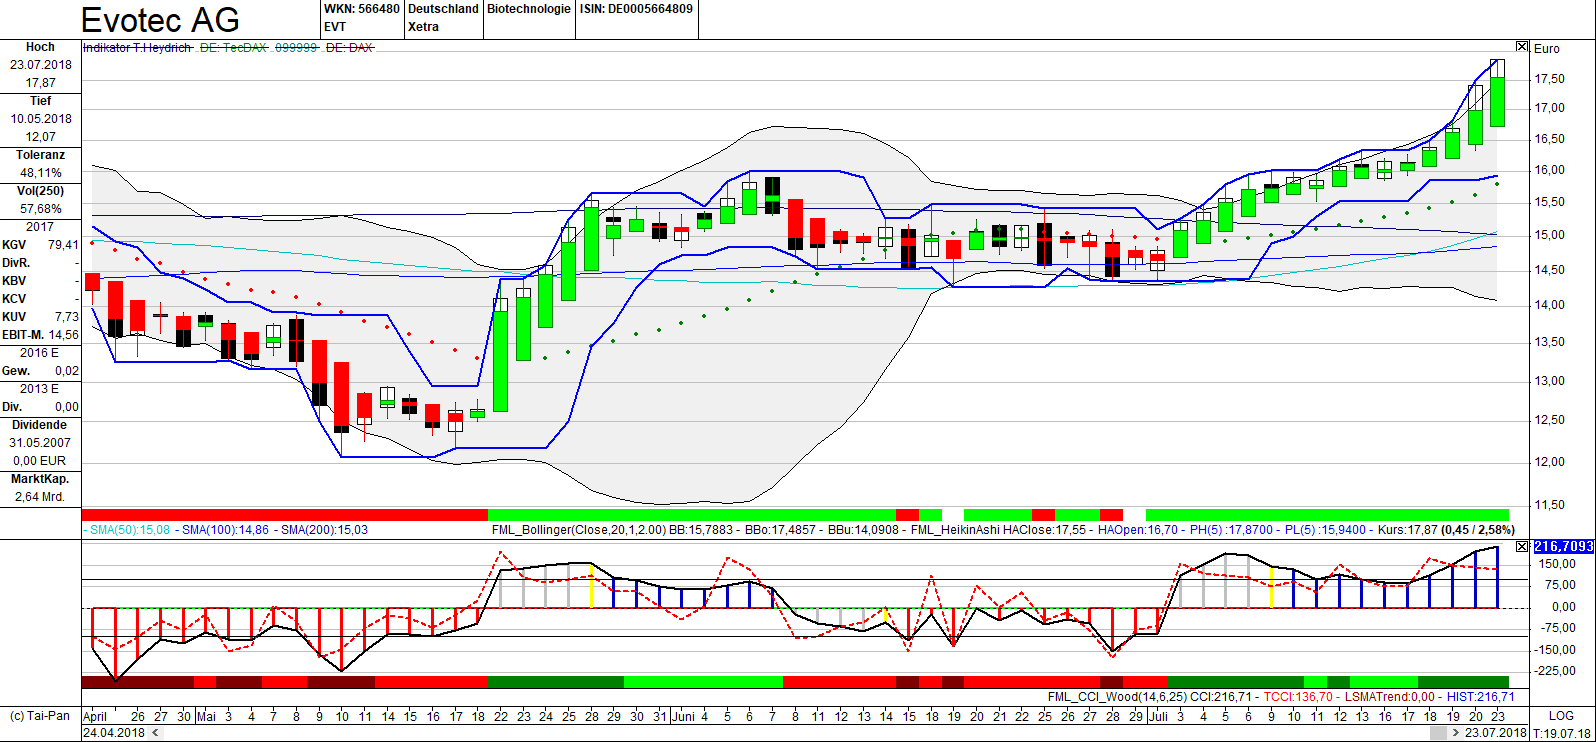Click the 2013 E estimate header
The height and width of the screenshot is (742, 1596).
tap(39, 389)
